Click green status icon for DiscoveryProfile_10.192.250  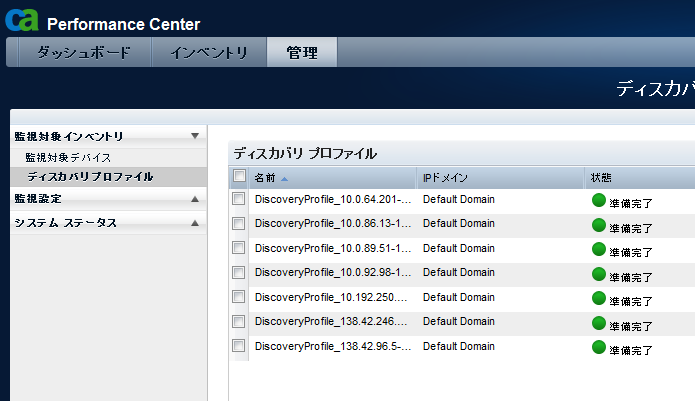tap(599, 298)
